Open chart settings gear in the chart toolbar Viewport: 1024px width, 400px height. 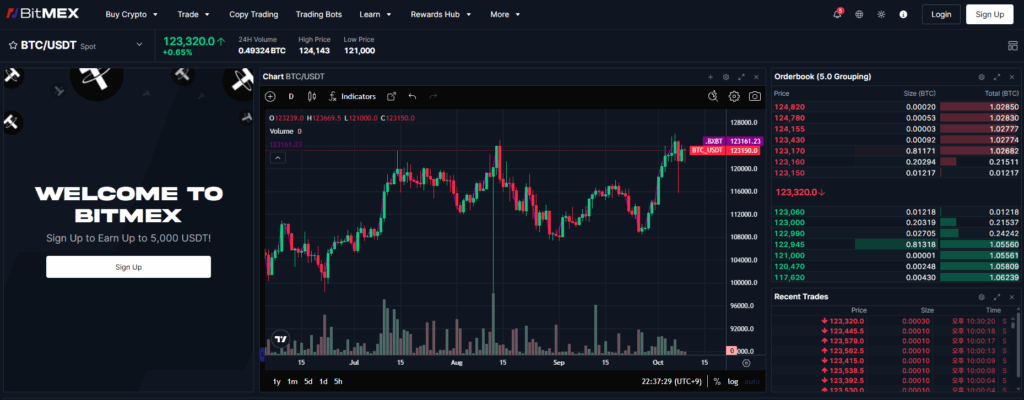(x=734, y=96)
